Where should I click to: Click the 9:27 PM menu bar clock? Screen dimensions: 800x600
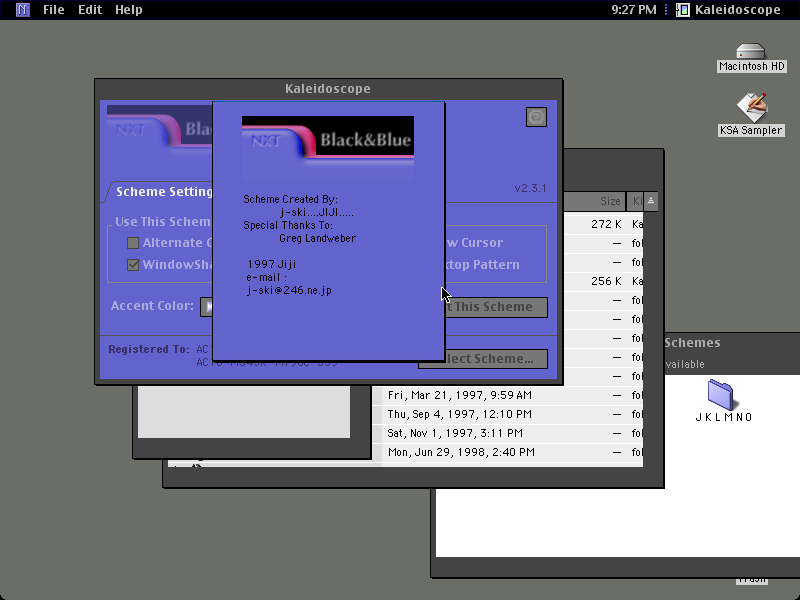coord(634,10)
